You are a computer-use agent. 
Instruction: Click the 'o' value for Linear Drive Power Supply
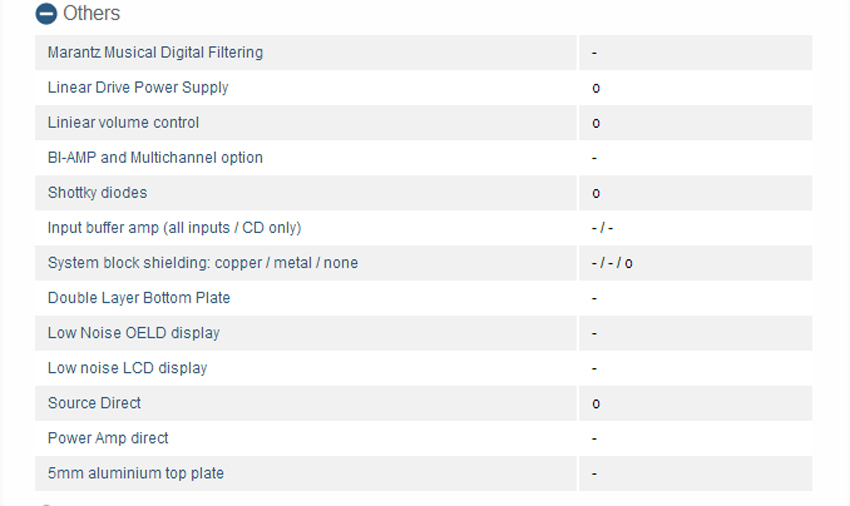point(596,88)
